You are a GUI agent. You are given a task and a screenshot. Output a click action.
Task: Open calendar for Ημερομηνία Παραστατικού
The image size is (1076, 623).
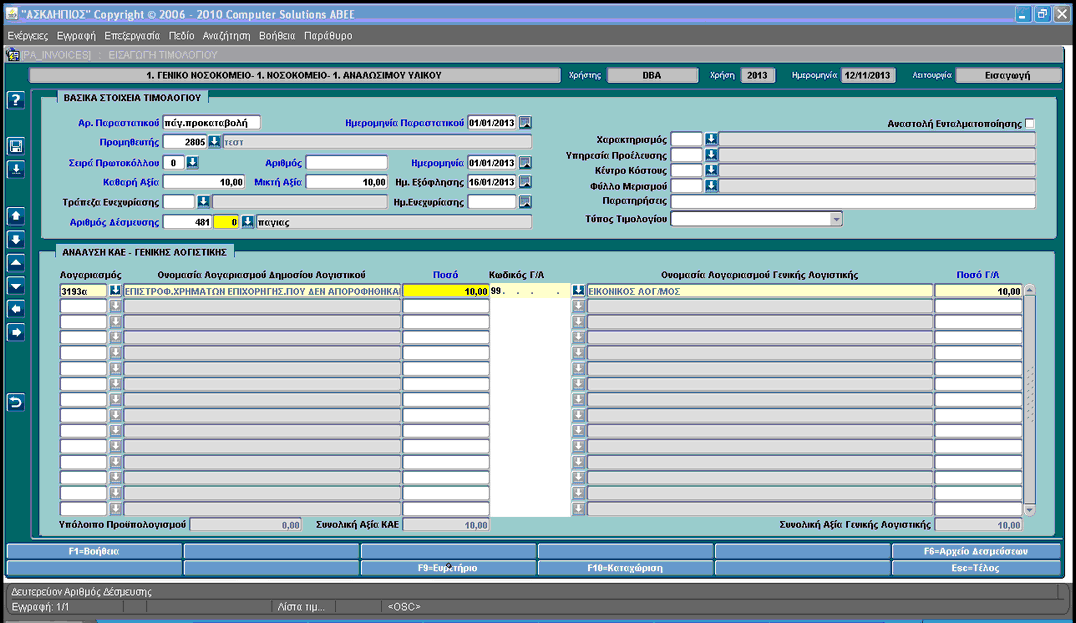coord(525,123)
